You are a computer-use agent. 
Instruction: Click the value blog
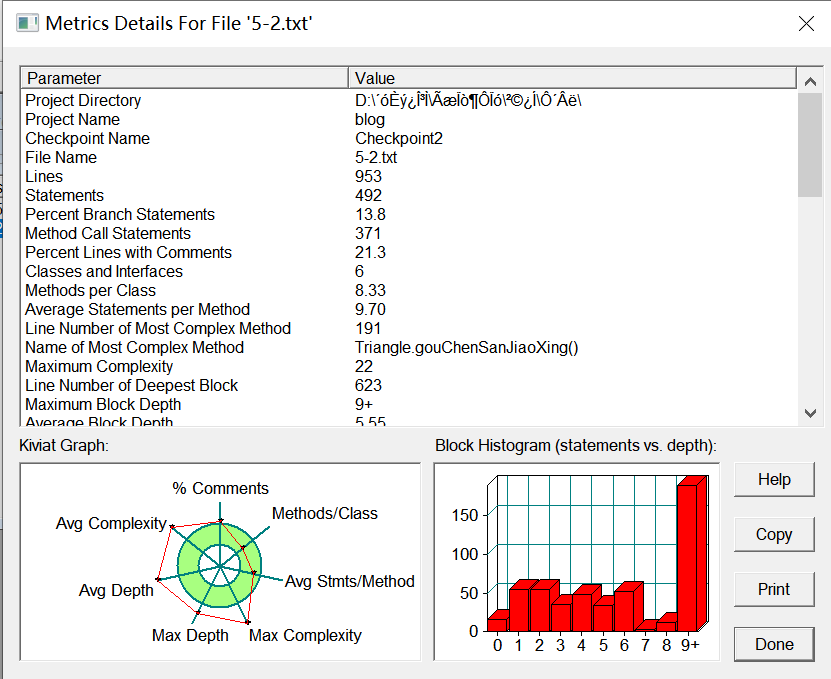[x=370, y=120]
